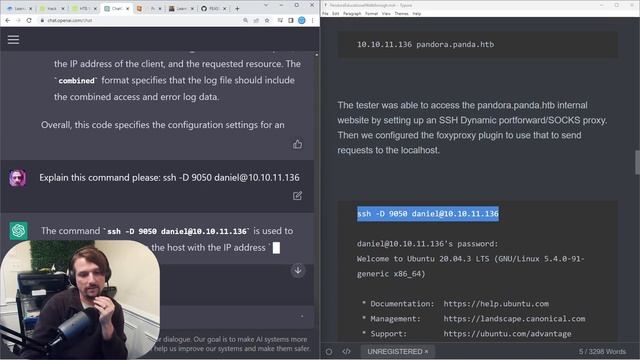The image size is (640, 360).
Task: Toggle Chrome's side panel icon
Action: [x=291, y=20]
